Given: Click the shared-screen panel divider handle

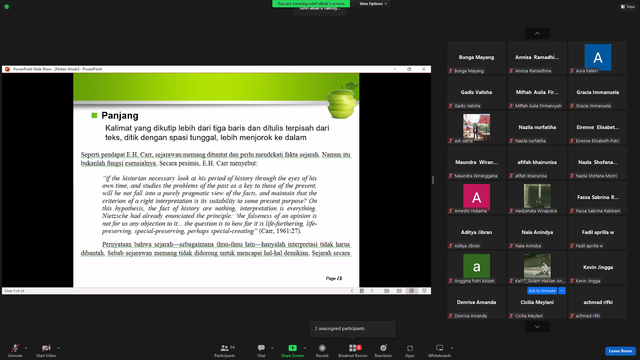Looking at the screenshot, I should tap(433, 180).
